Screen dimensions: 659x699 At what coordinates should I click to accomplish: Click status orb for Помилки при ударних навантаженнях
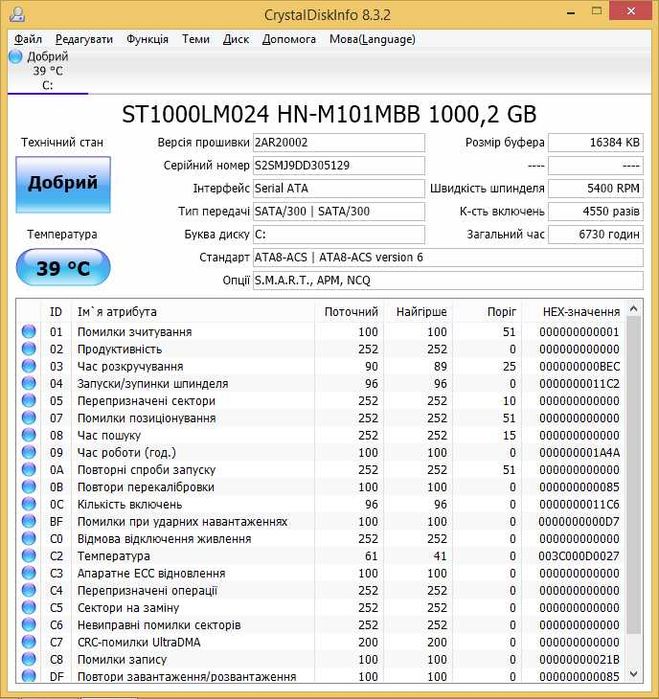click(29, 521)
